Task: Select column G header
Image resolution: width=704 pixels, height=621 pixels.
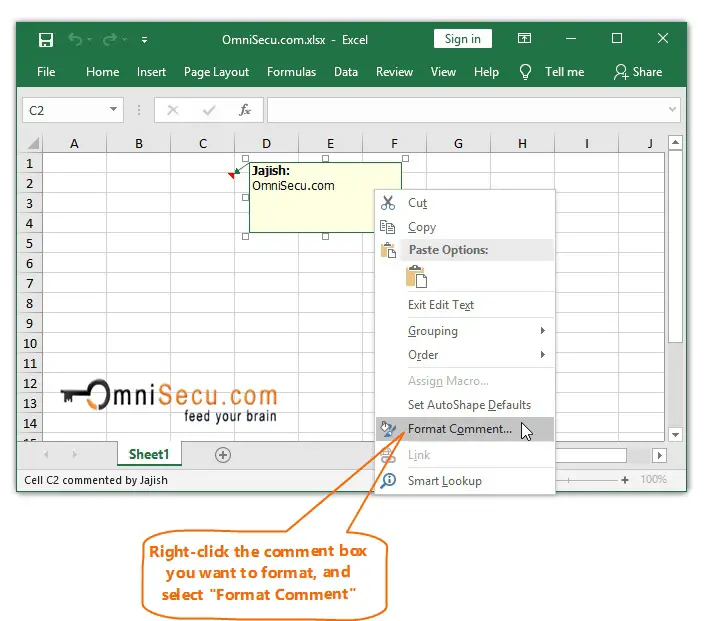Action: click(x=458, y=144)
